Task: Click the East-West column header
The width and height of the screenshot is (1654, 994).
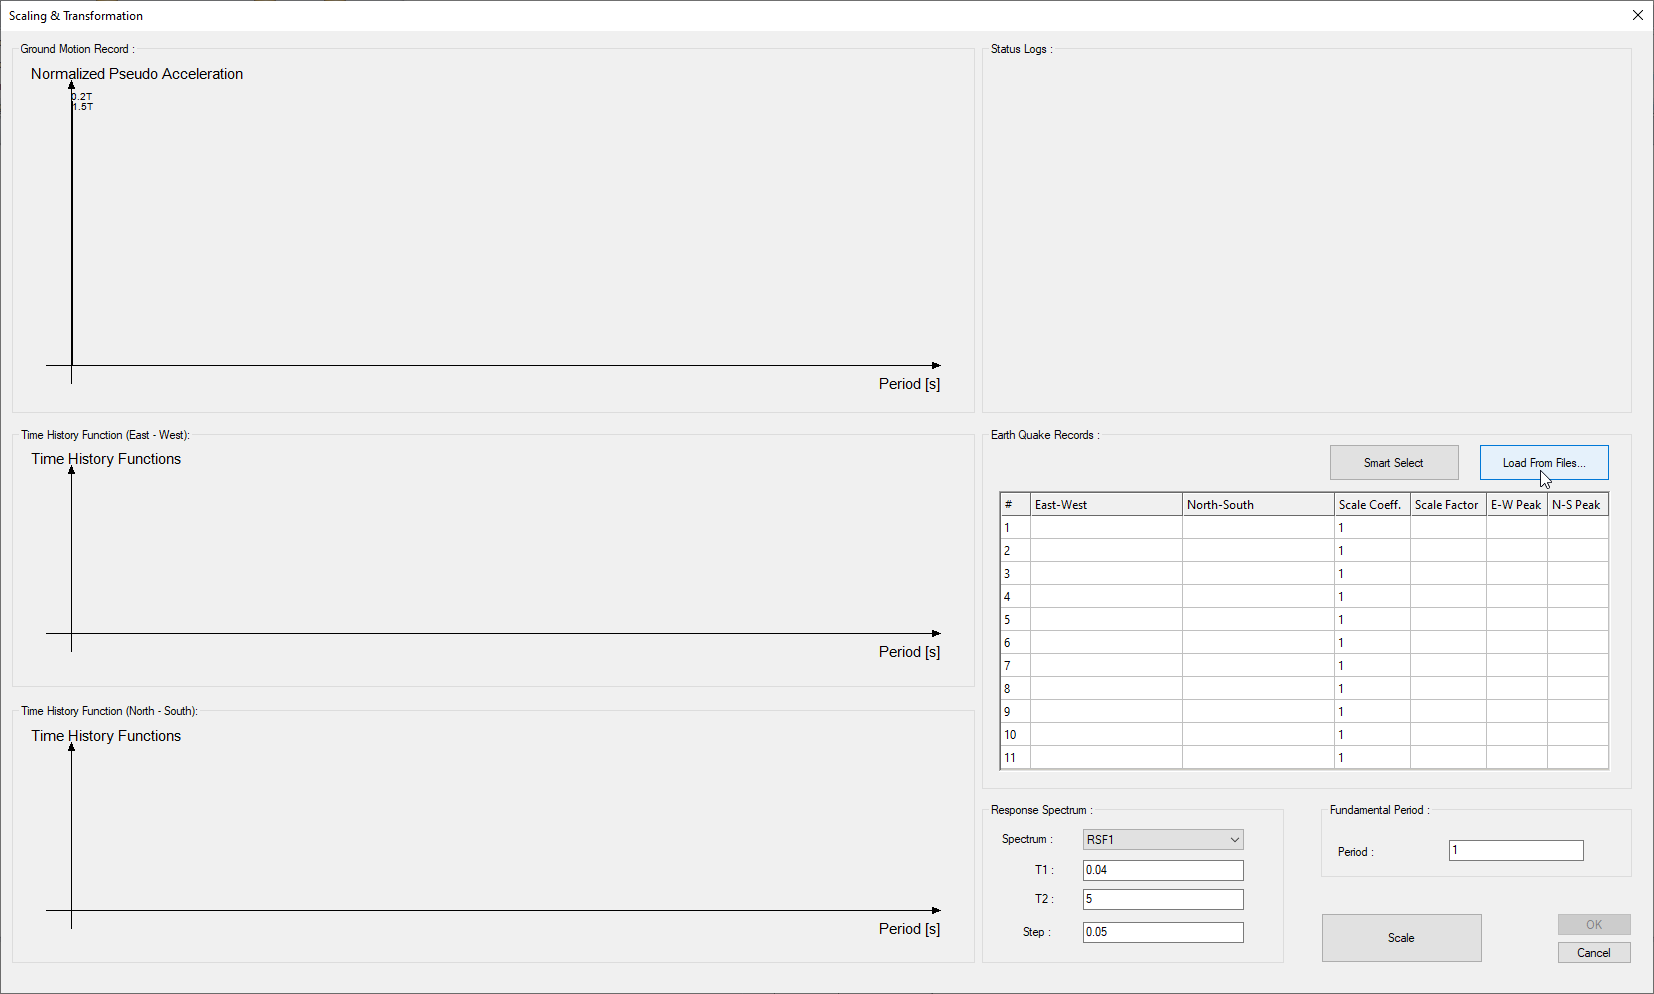Action: point(1105,505)
